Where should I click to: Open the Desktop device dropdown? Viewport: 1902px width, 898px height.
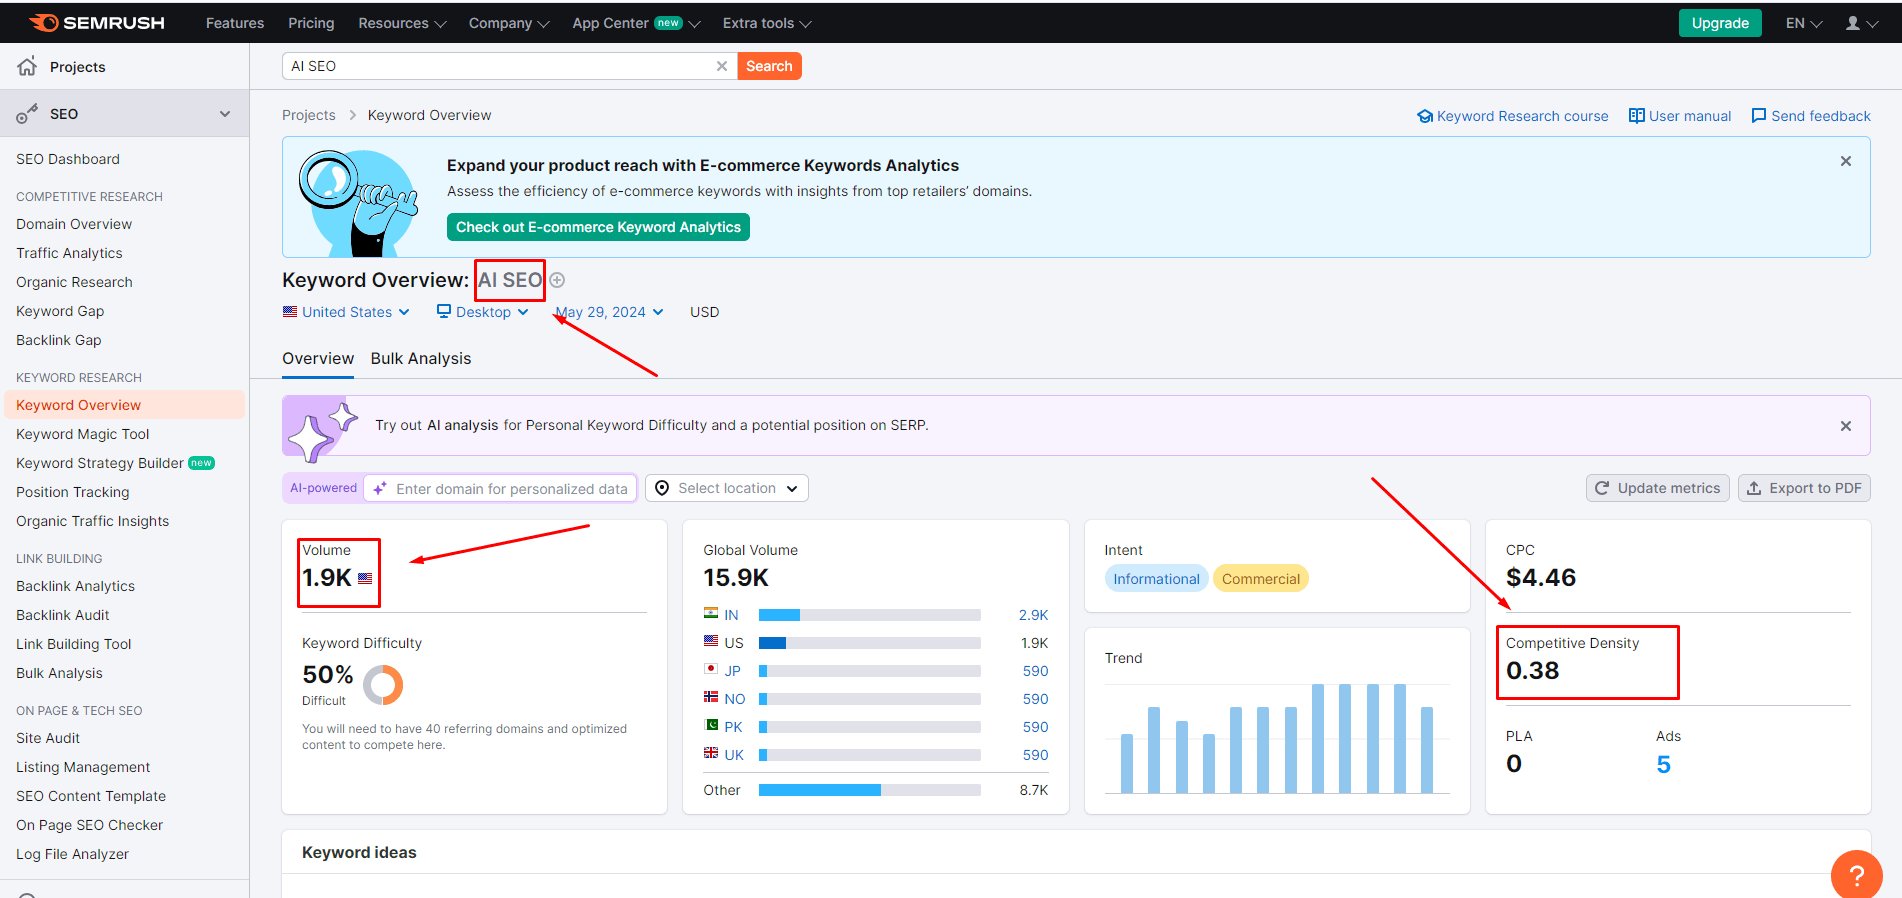483,312
